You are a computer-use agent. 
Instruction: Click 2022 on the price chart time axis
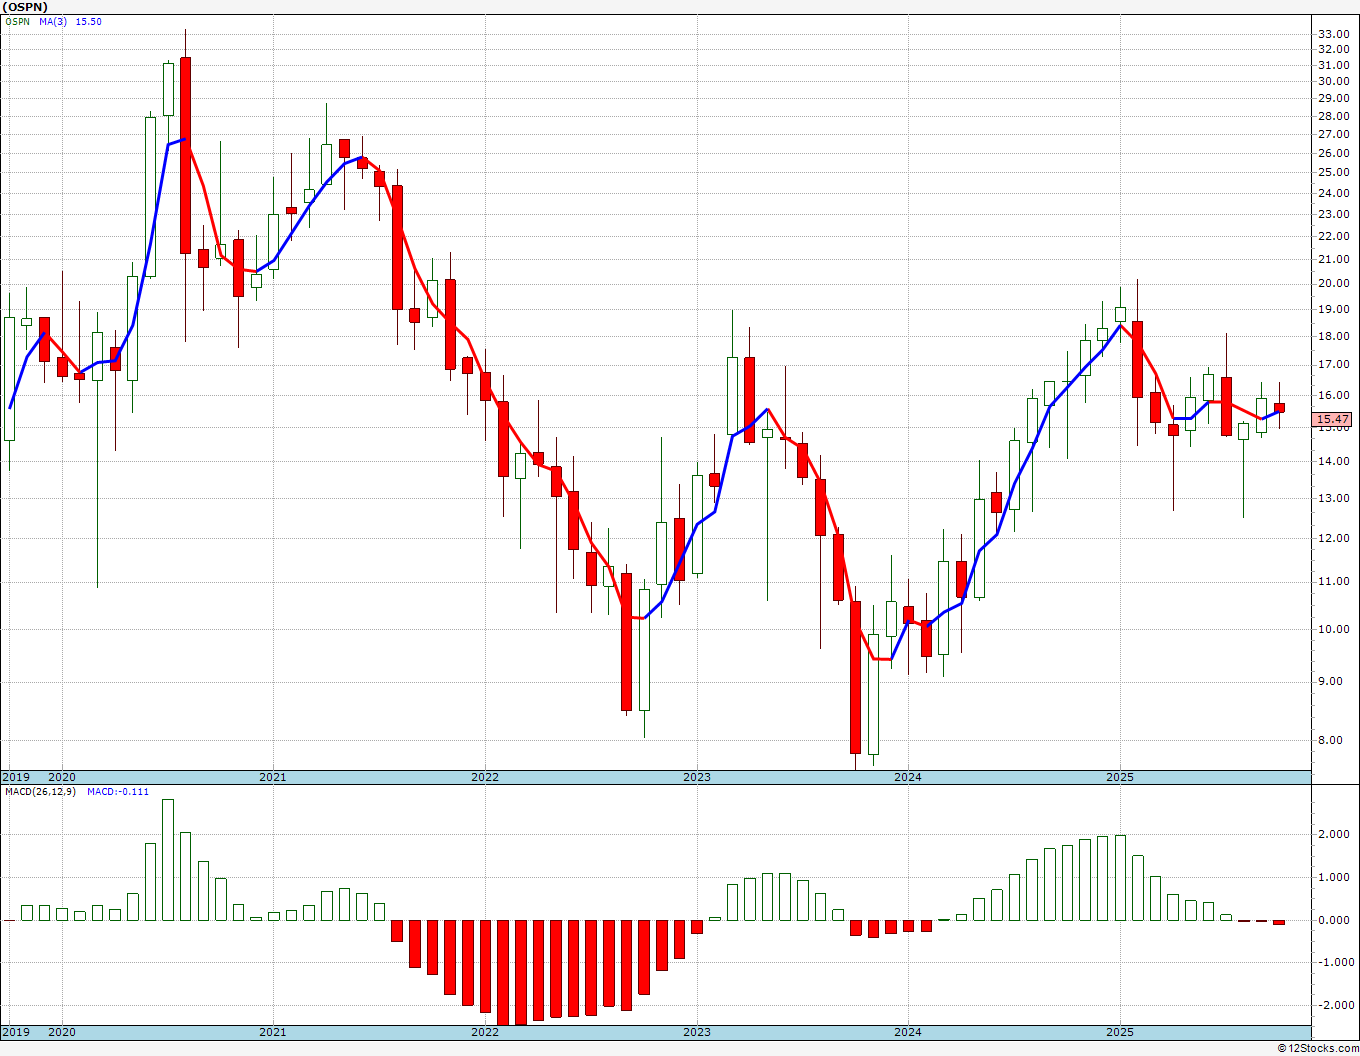click(484, 777)
